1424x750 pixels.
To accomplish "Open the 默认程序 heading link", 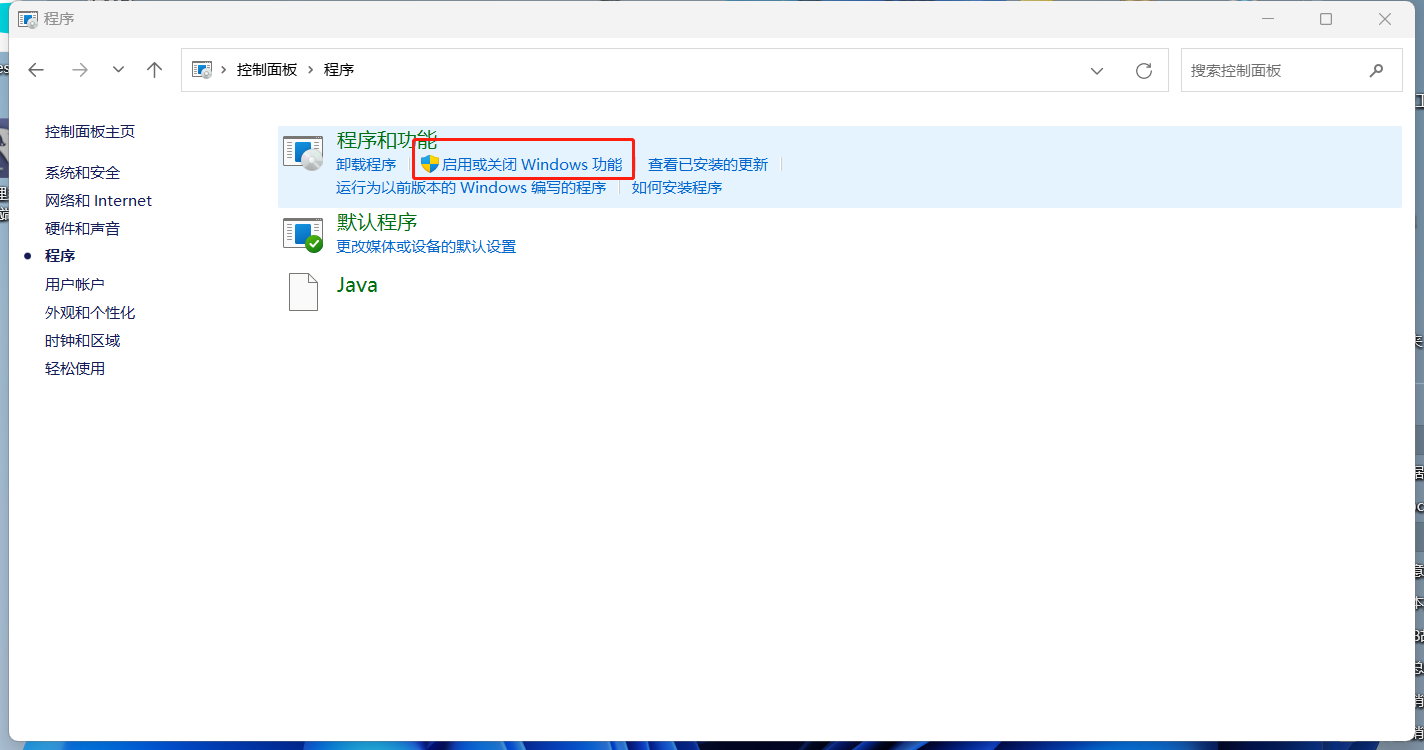I will 377,222.
